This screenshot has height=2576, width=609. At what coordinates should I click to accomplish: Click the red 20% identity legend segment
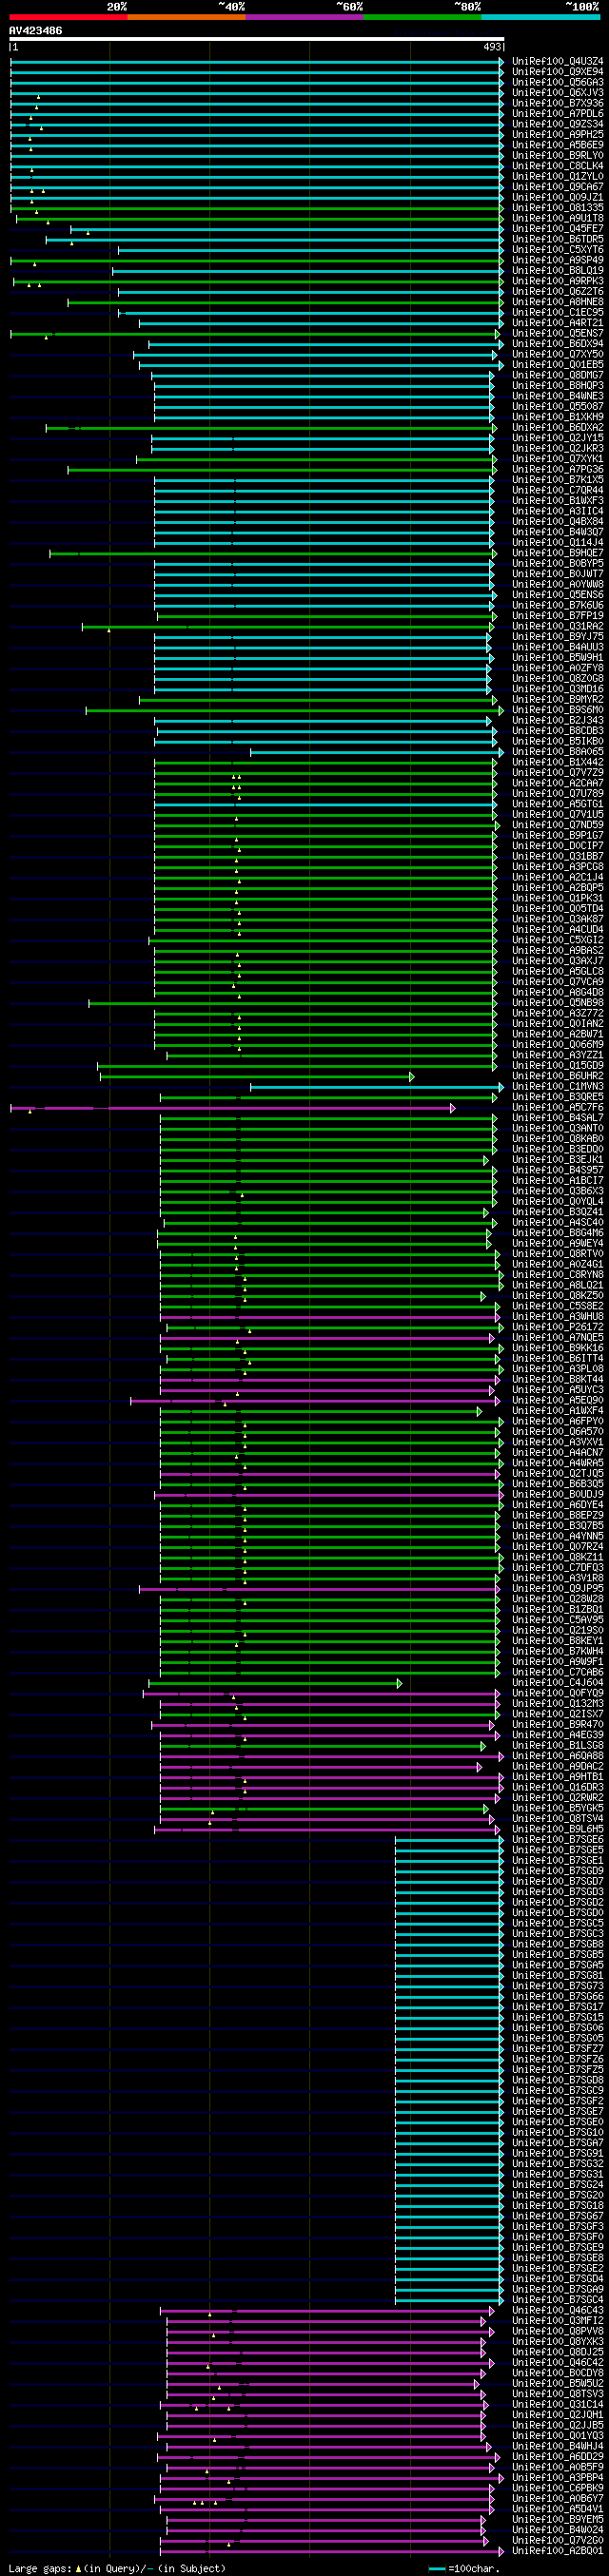coord(68,17)
